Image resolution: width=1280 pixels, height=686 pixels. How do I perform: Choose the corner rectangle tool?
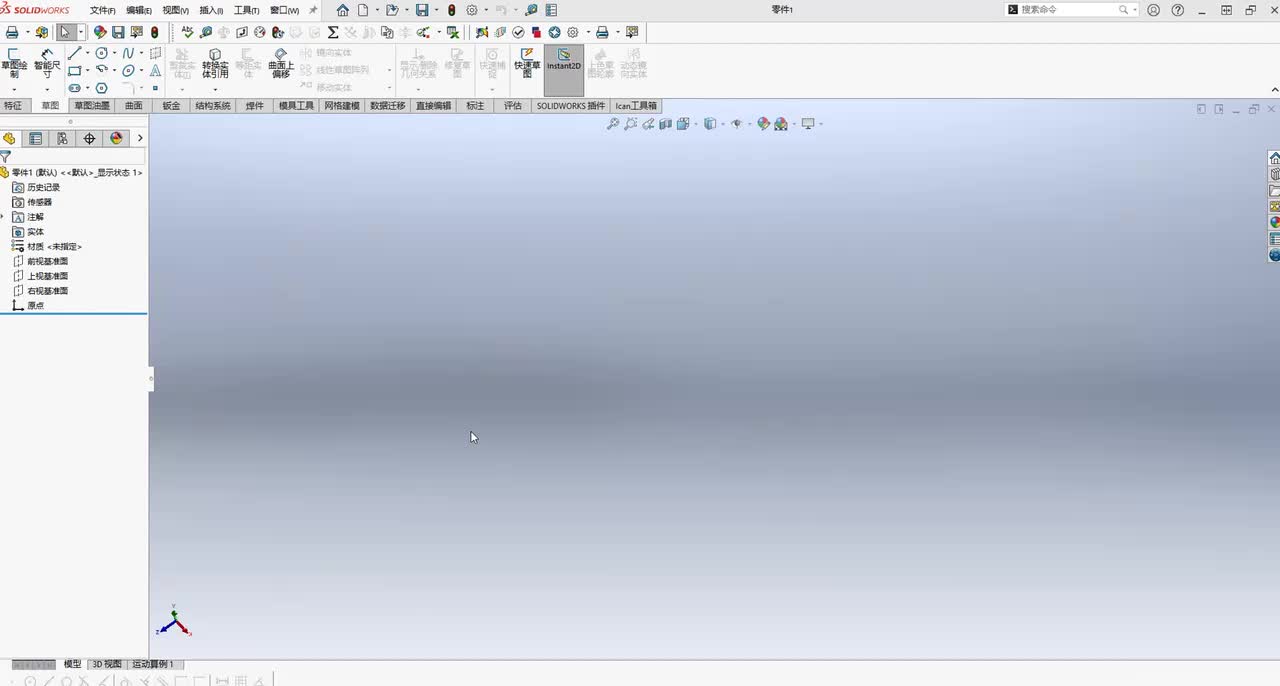tap(75, 71)
